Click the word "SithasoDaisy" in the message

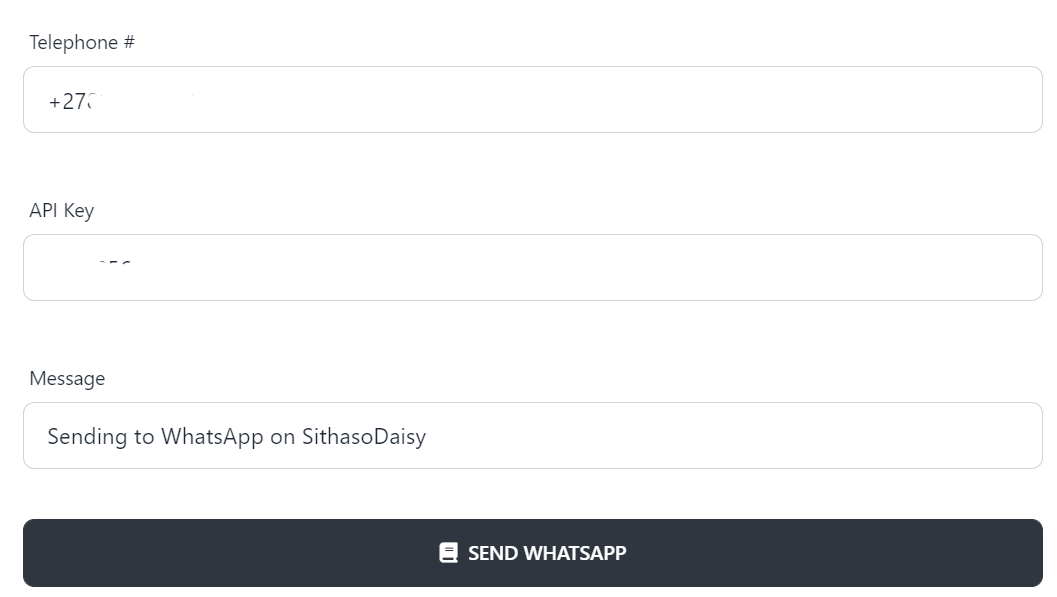click(x=364, y=437)
